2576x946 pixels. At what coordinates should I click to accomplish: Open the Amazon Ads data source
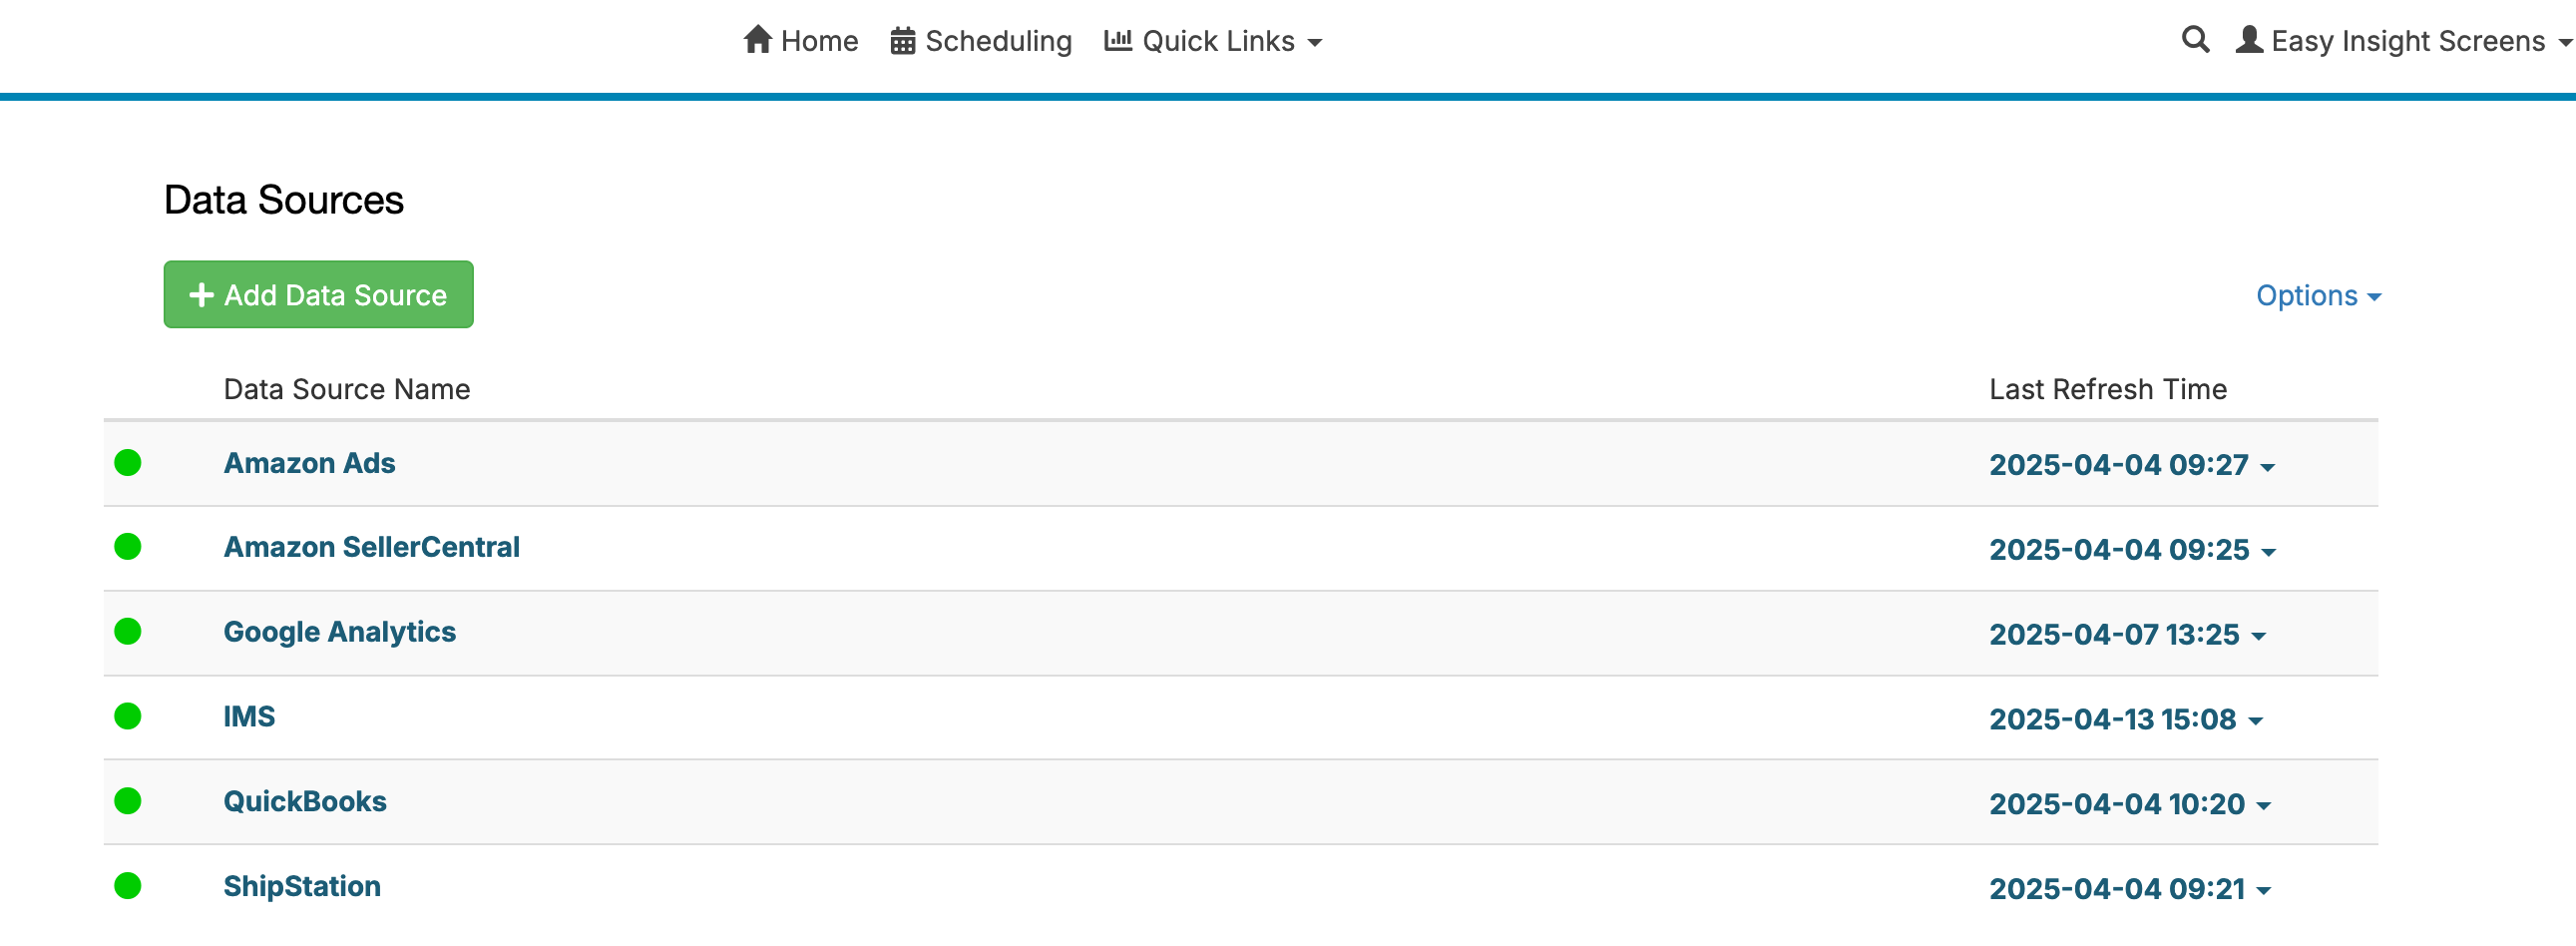click(309, 464)
